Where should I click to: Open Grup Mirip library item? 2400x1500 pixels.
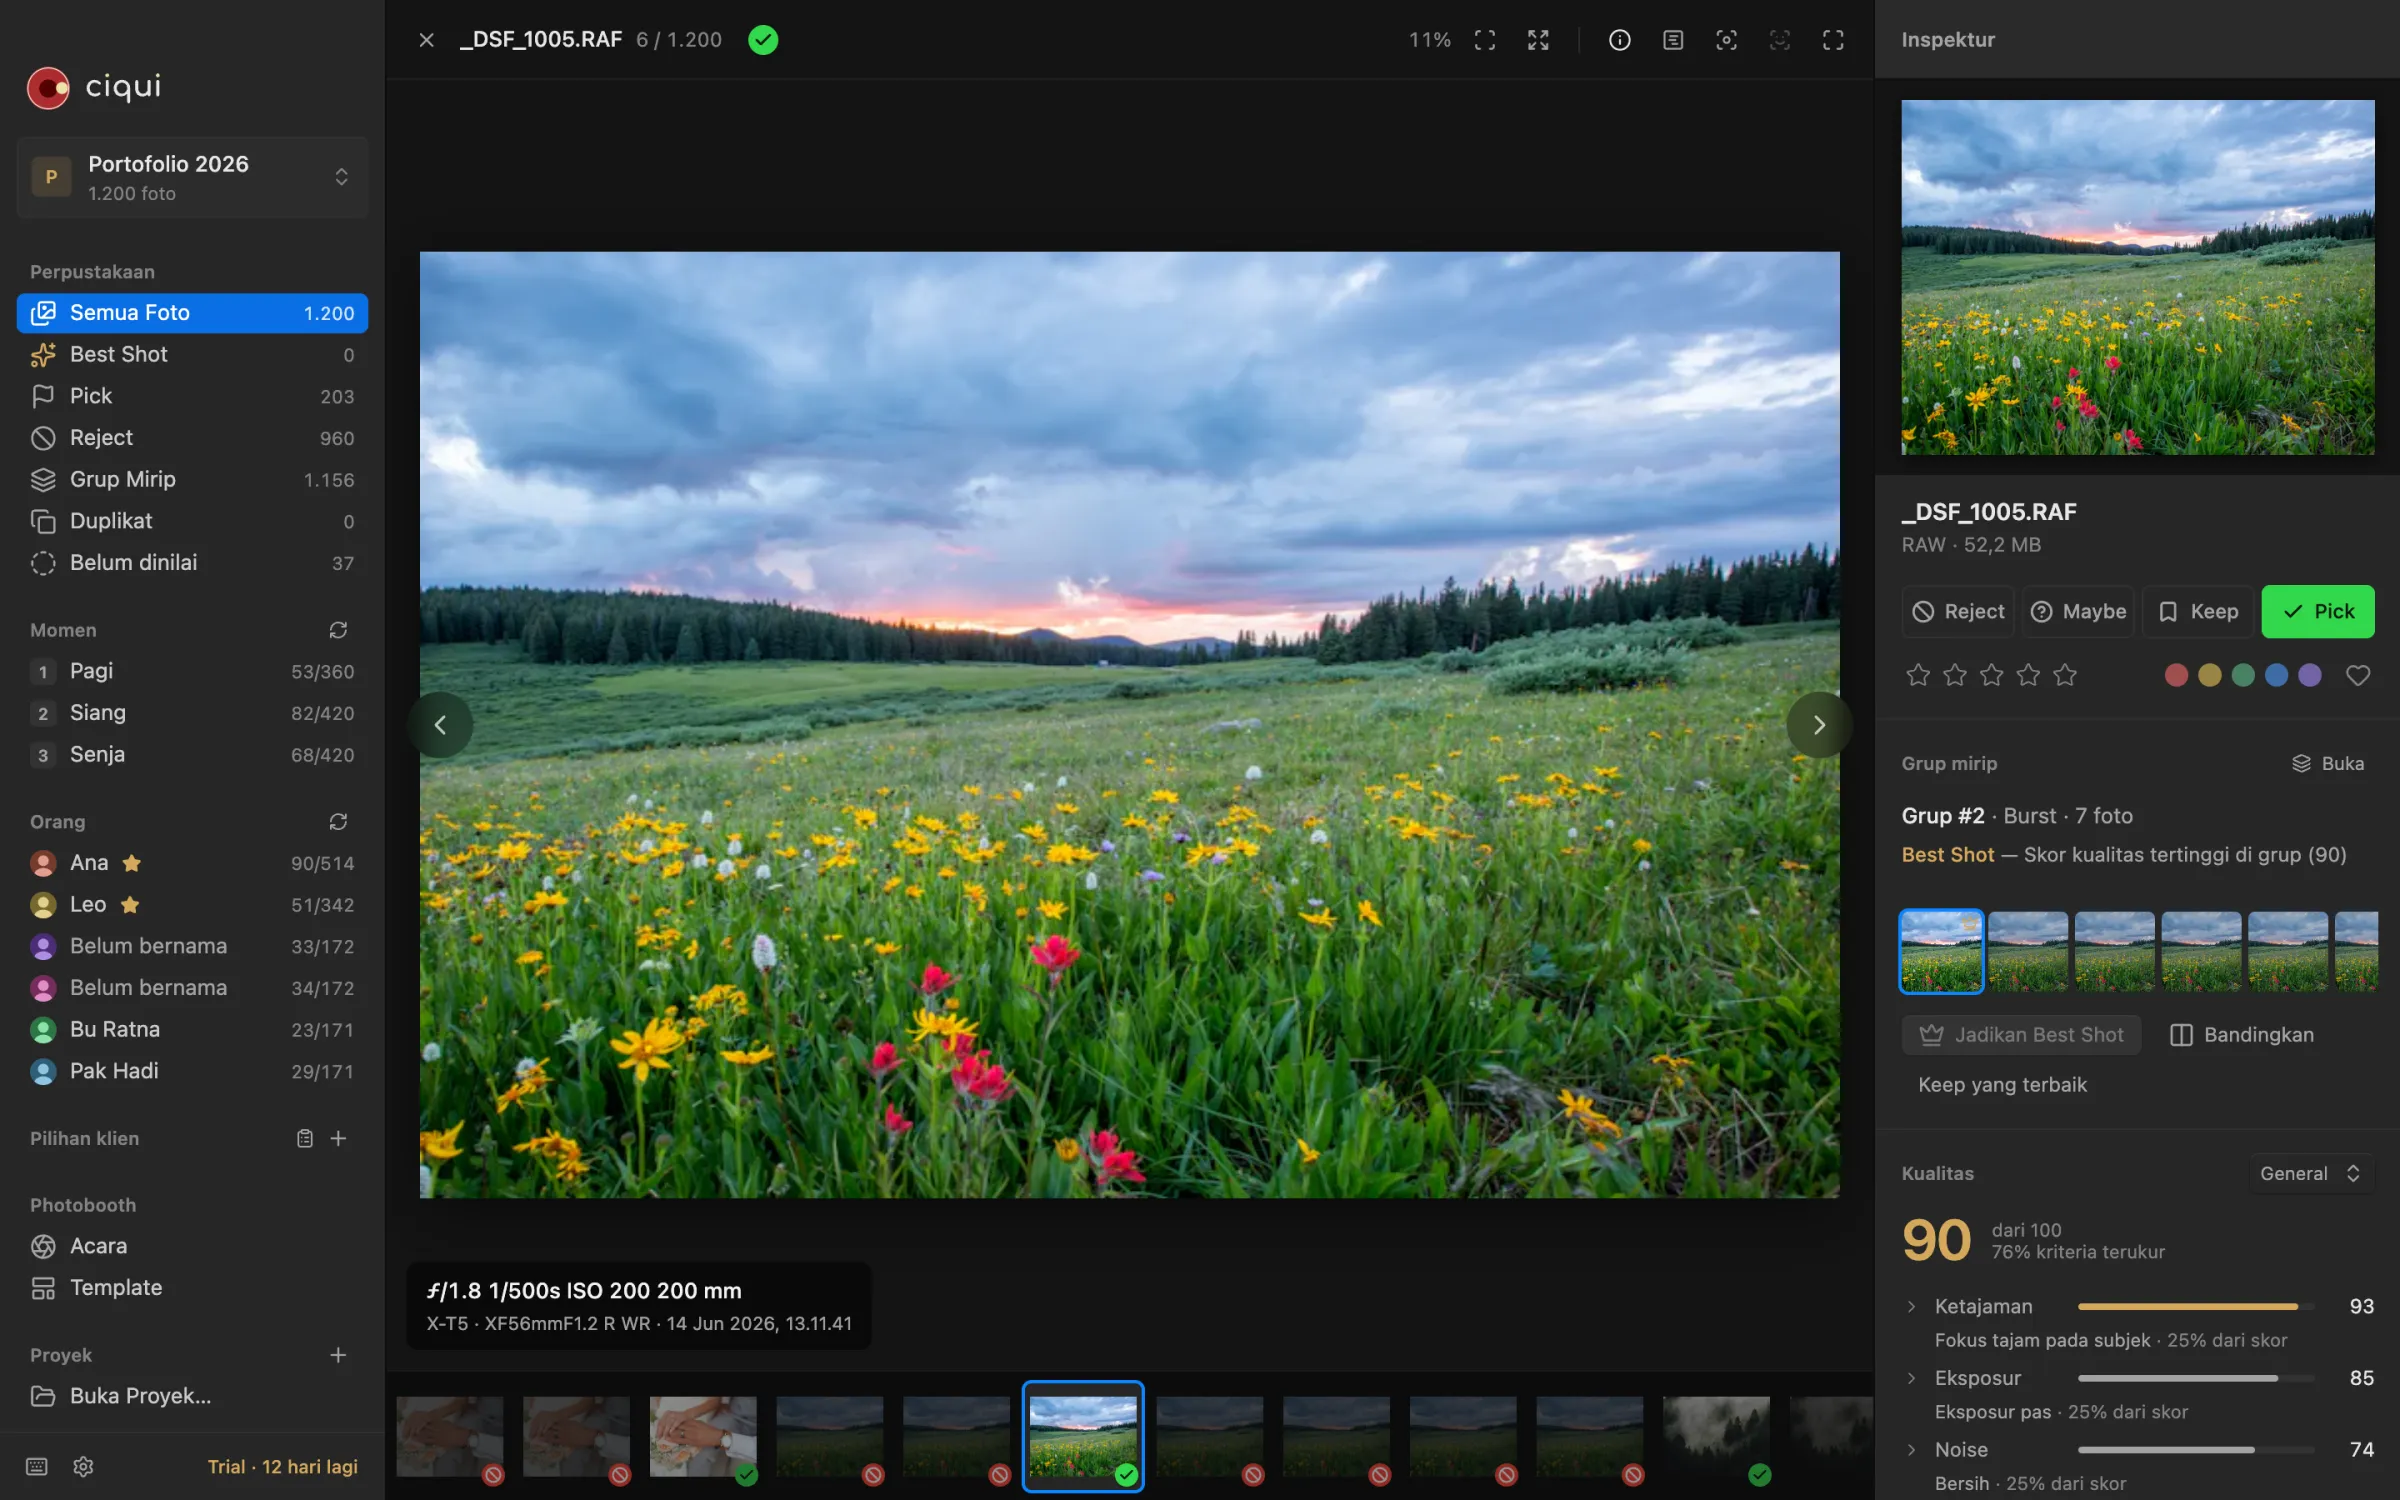coord(193,480)
